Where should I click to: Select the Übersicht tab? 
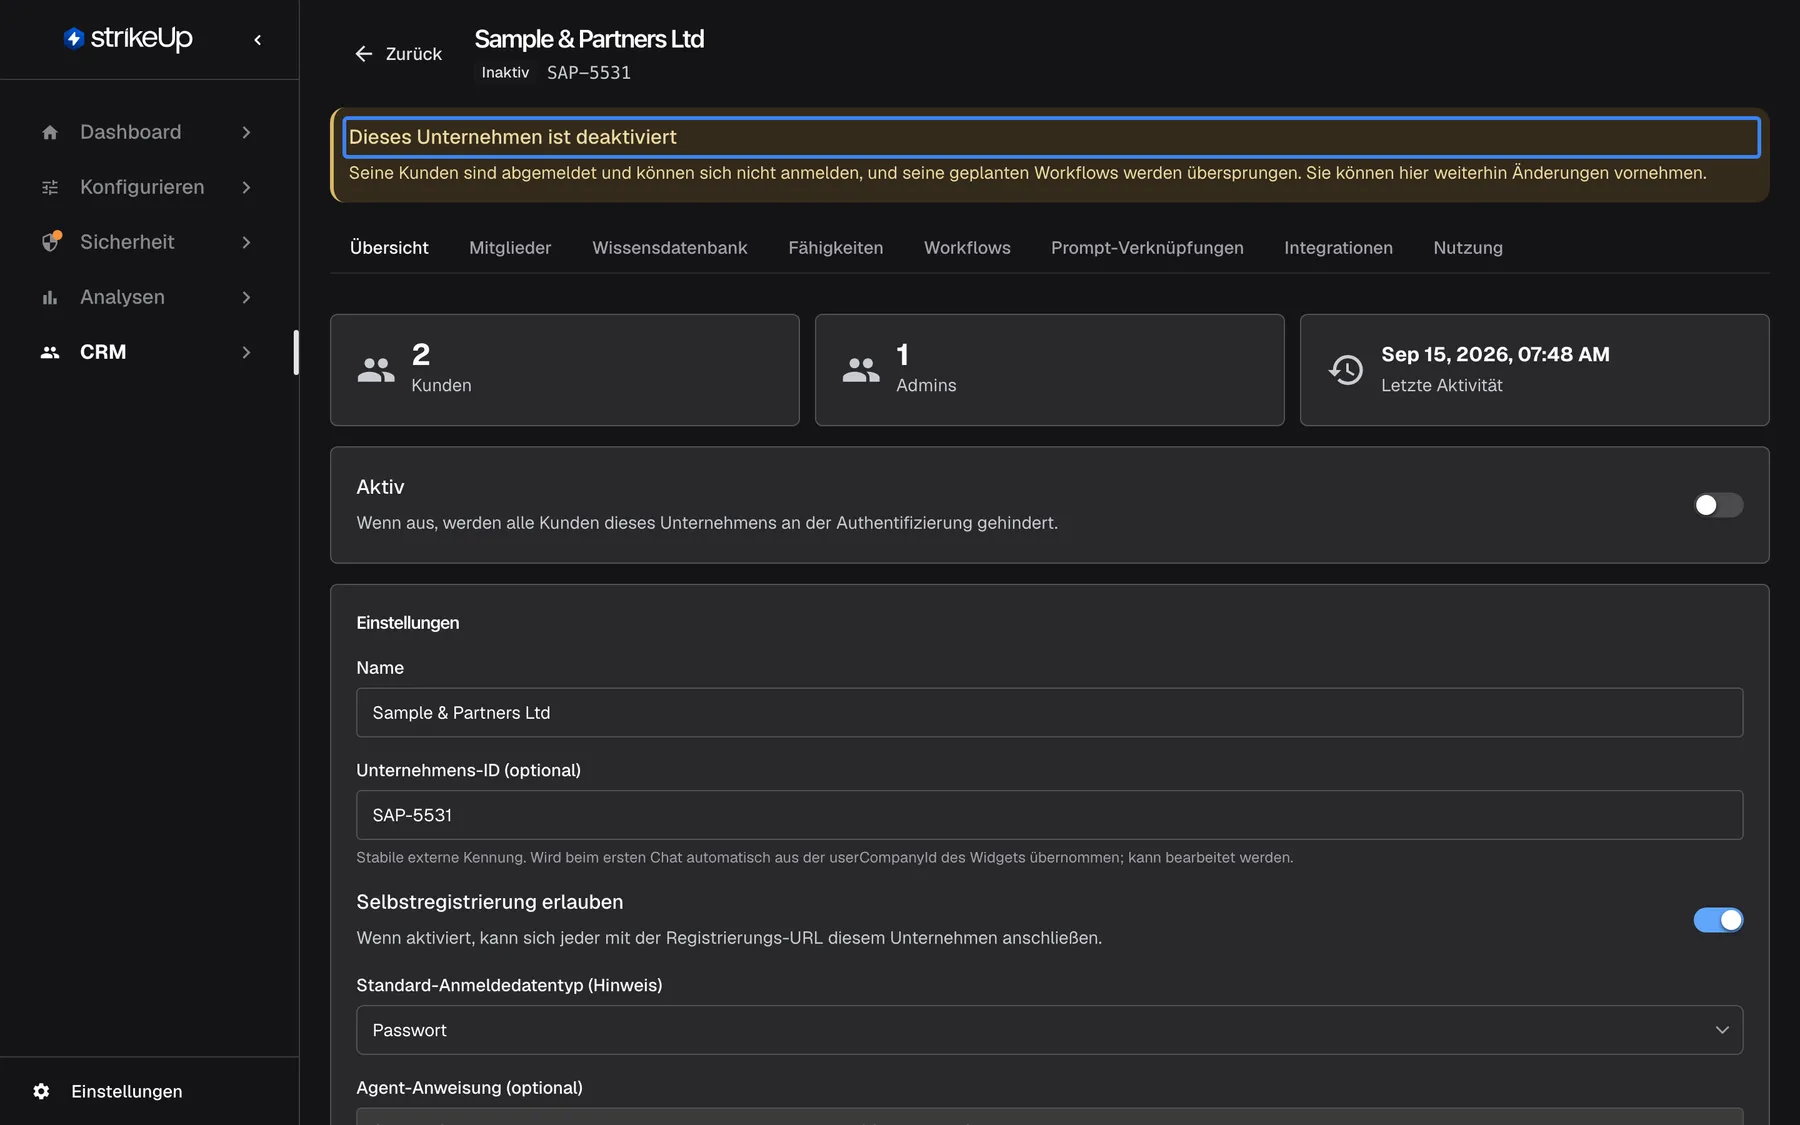coord(389,248)
